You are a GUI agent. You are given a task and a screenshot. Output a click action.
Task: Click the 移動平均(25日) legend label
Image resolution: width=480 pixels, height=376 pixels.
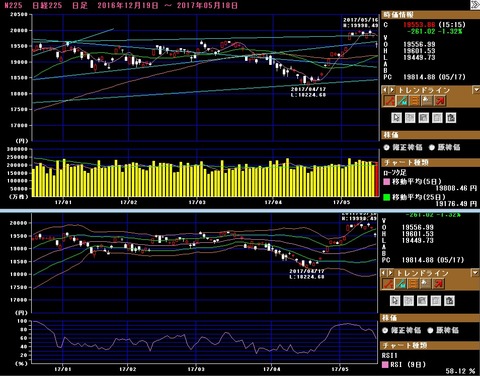[419, 197]
